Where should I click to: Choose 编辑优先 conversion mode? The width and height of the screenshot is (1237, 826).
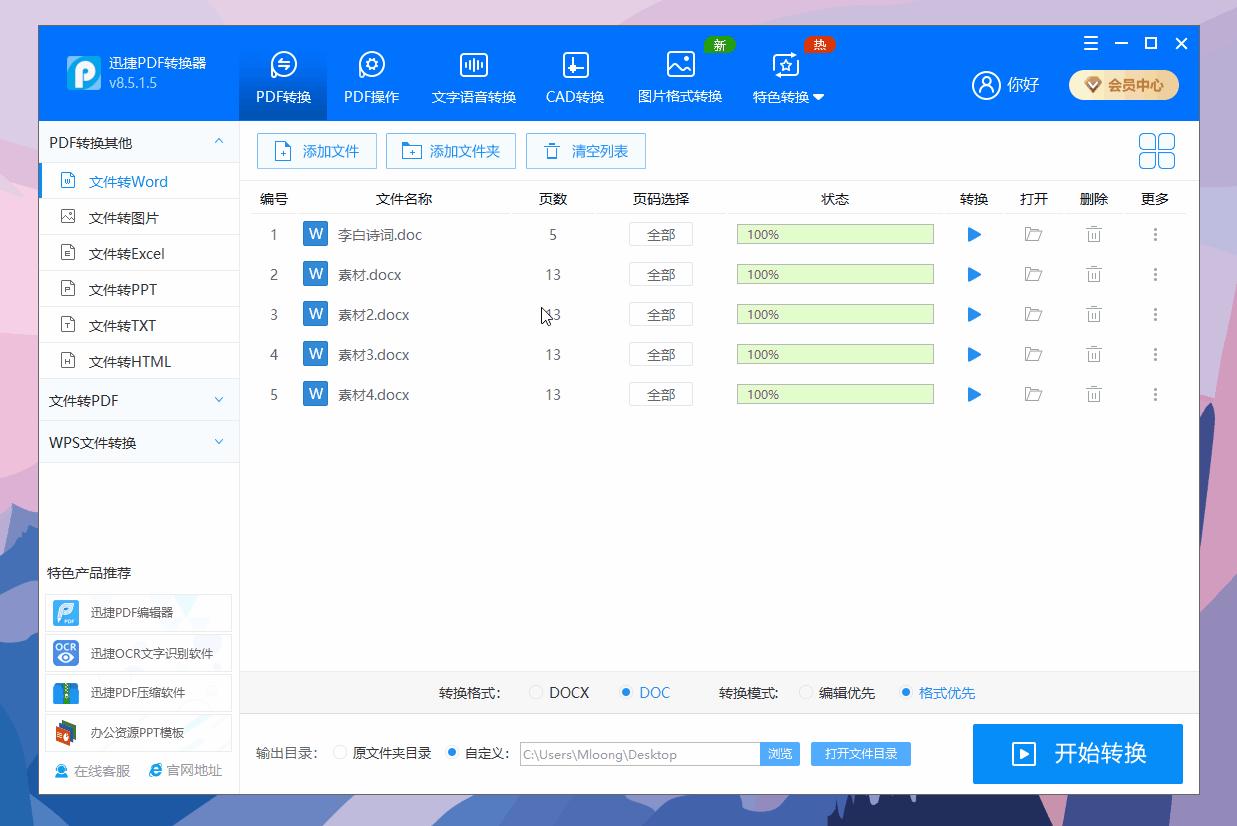pyautogui.click(x=837, y=692)
